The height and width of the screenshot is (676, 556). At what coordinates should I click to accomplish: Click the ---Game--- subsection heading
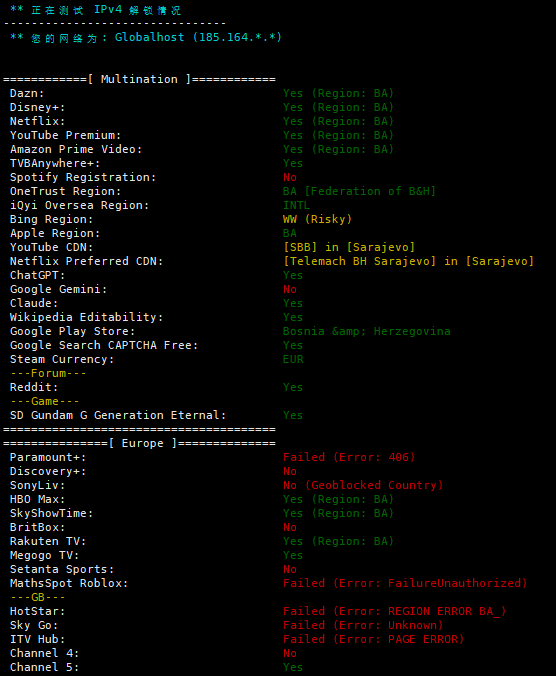point(45,401)
